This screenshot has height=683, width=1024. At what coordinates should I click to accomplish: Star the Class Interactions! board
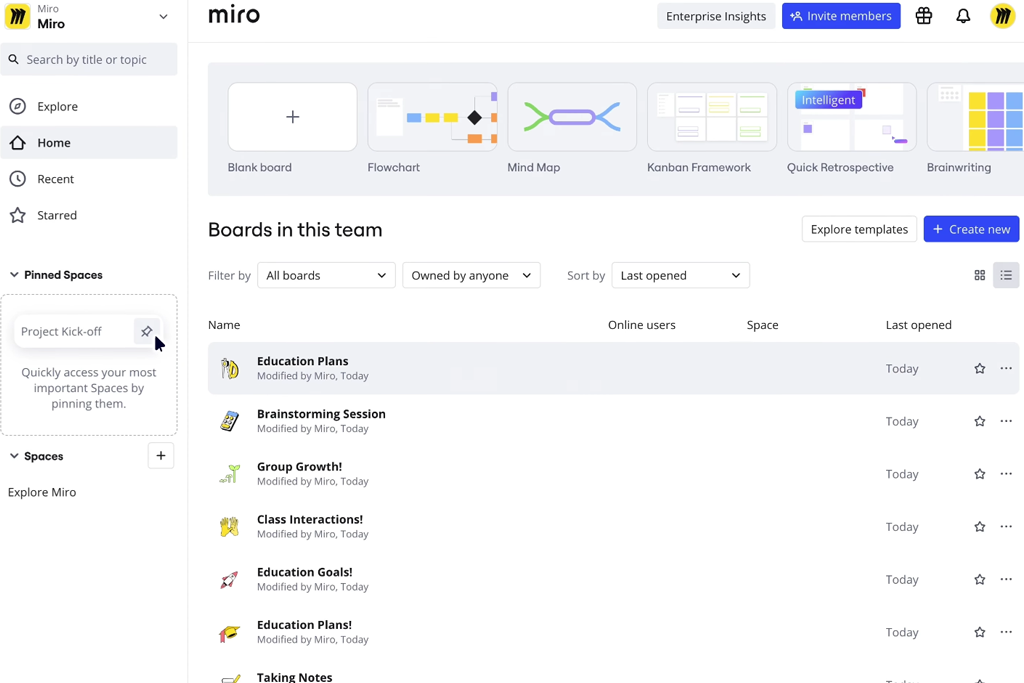(x=980, y=527)
